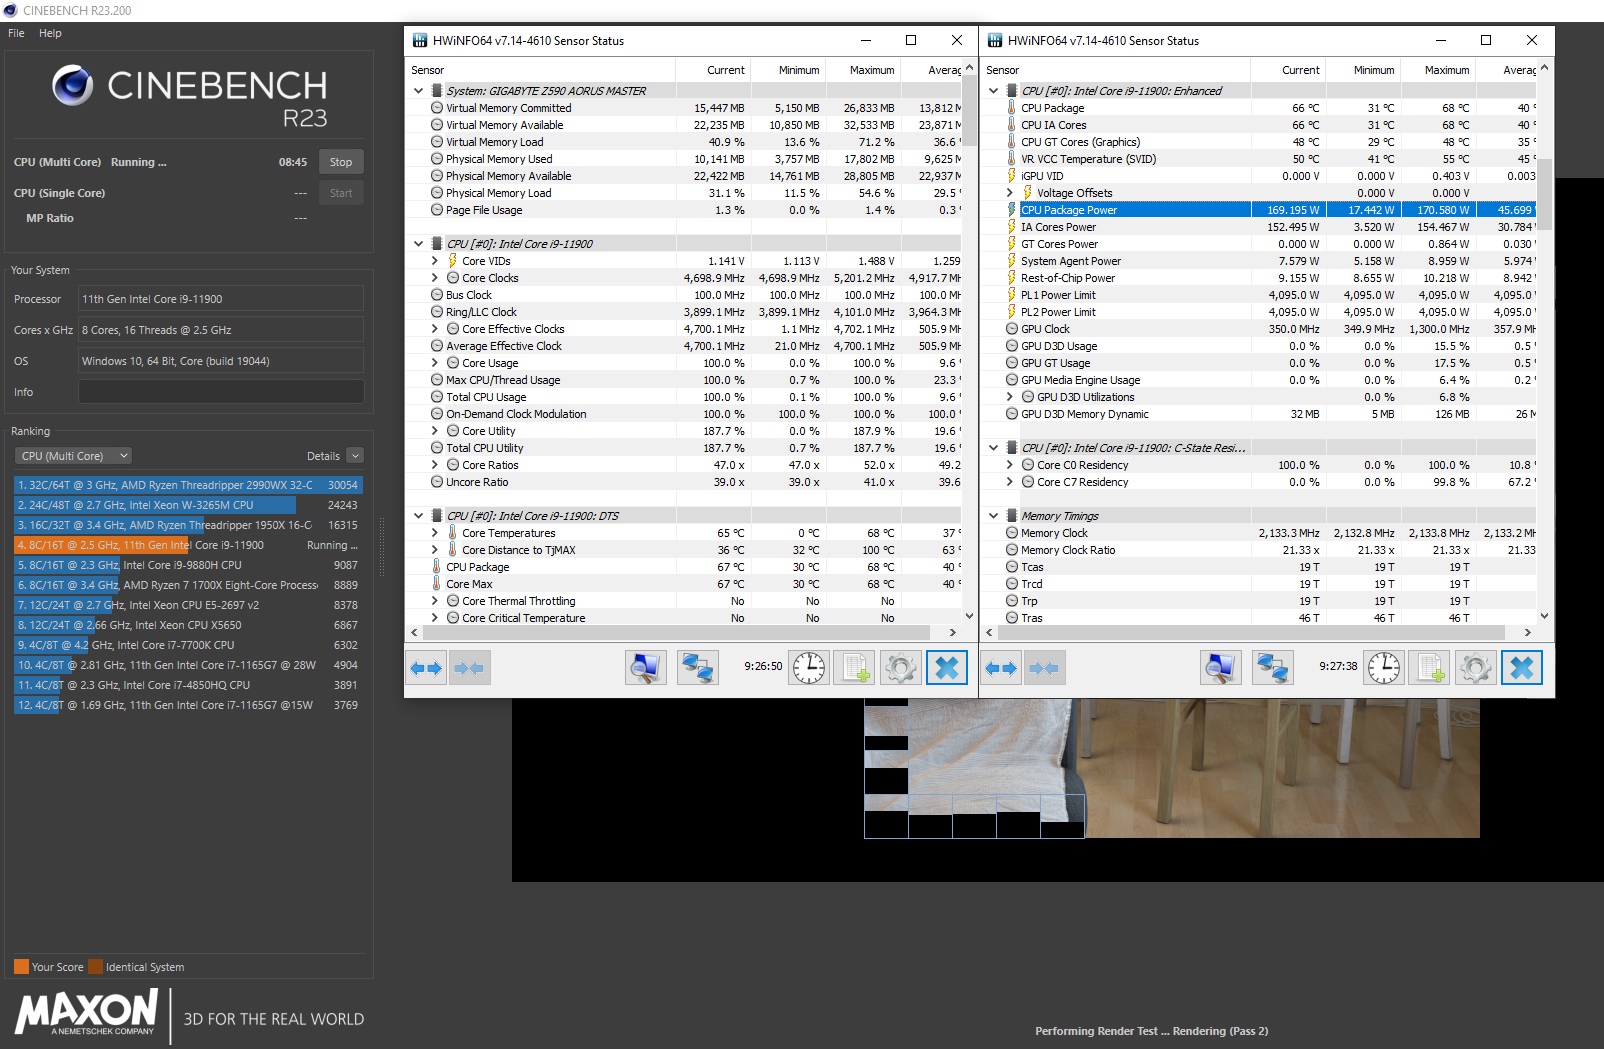Click the monitor-with-magnifier icon in right HWiNFO window
The width and height of the screenshot is (1604, 1049).
point(1221,667)
